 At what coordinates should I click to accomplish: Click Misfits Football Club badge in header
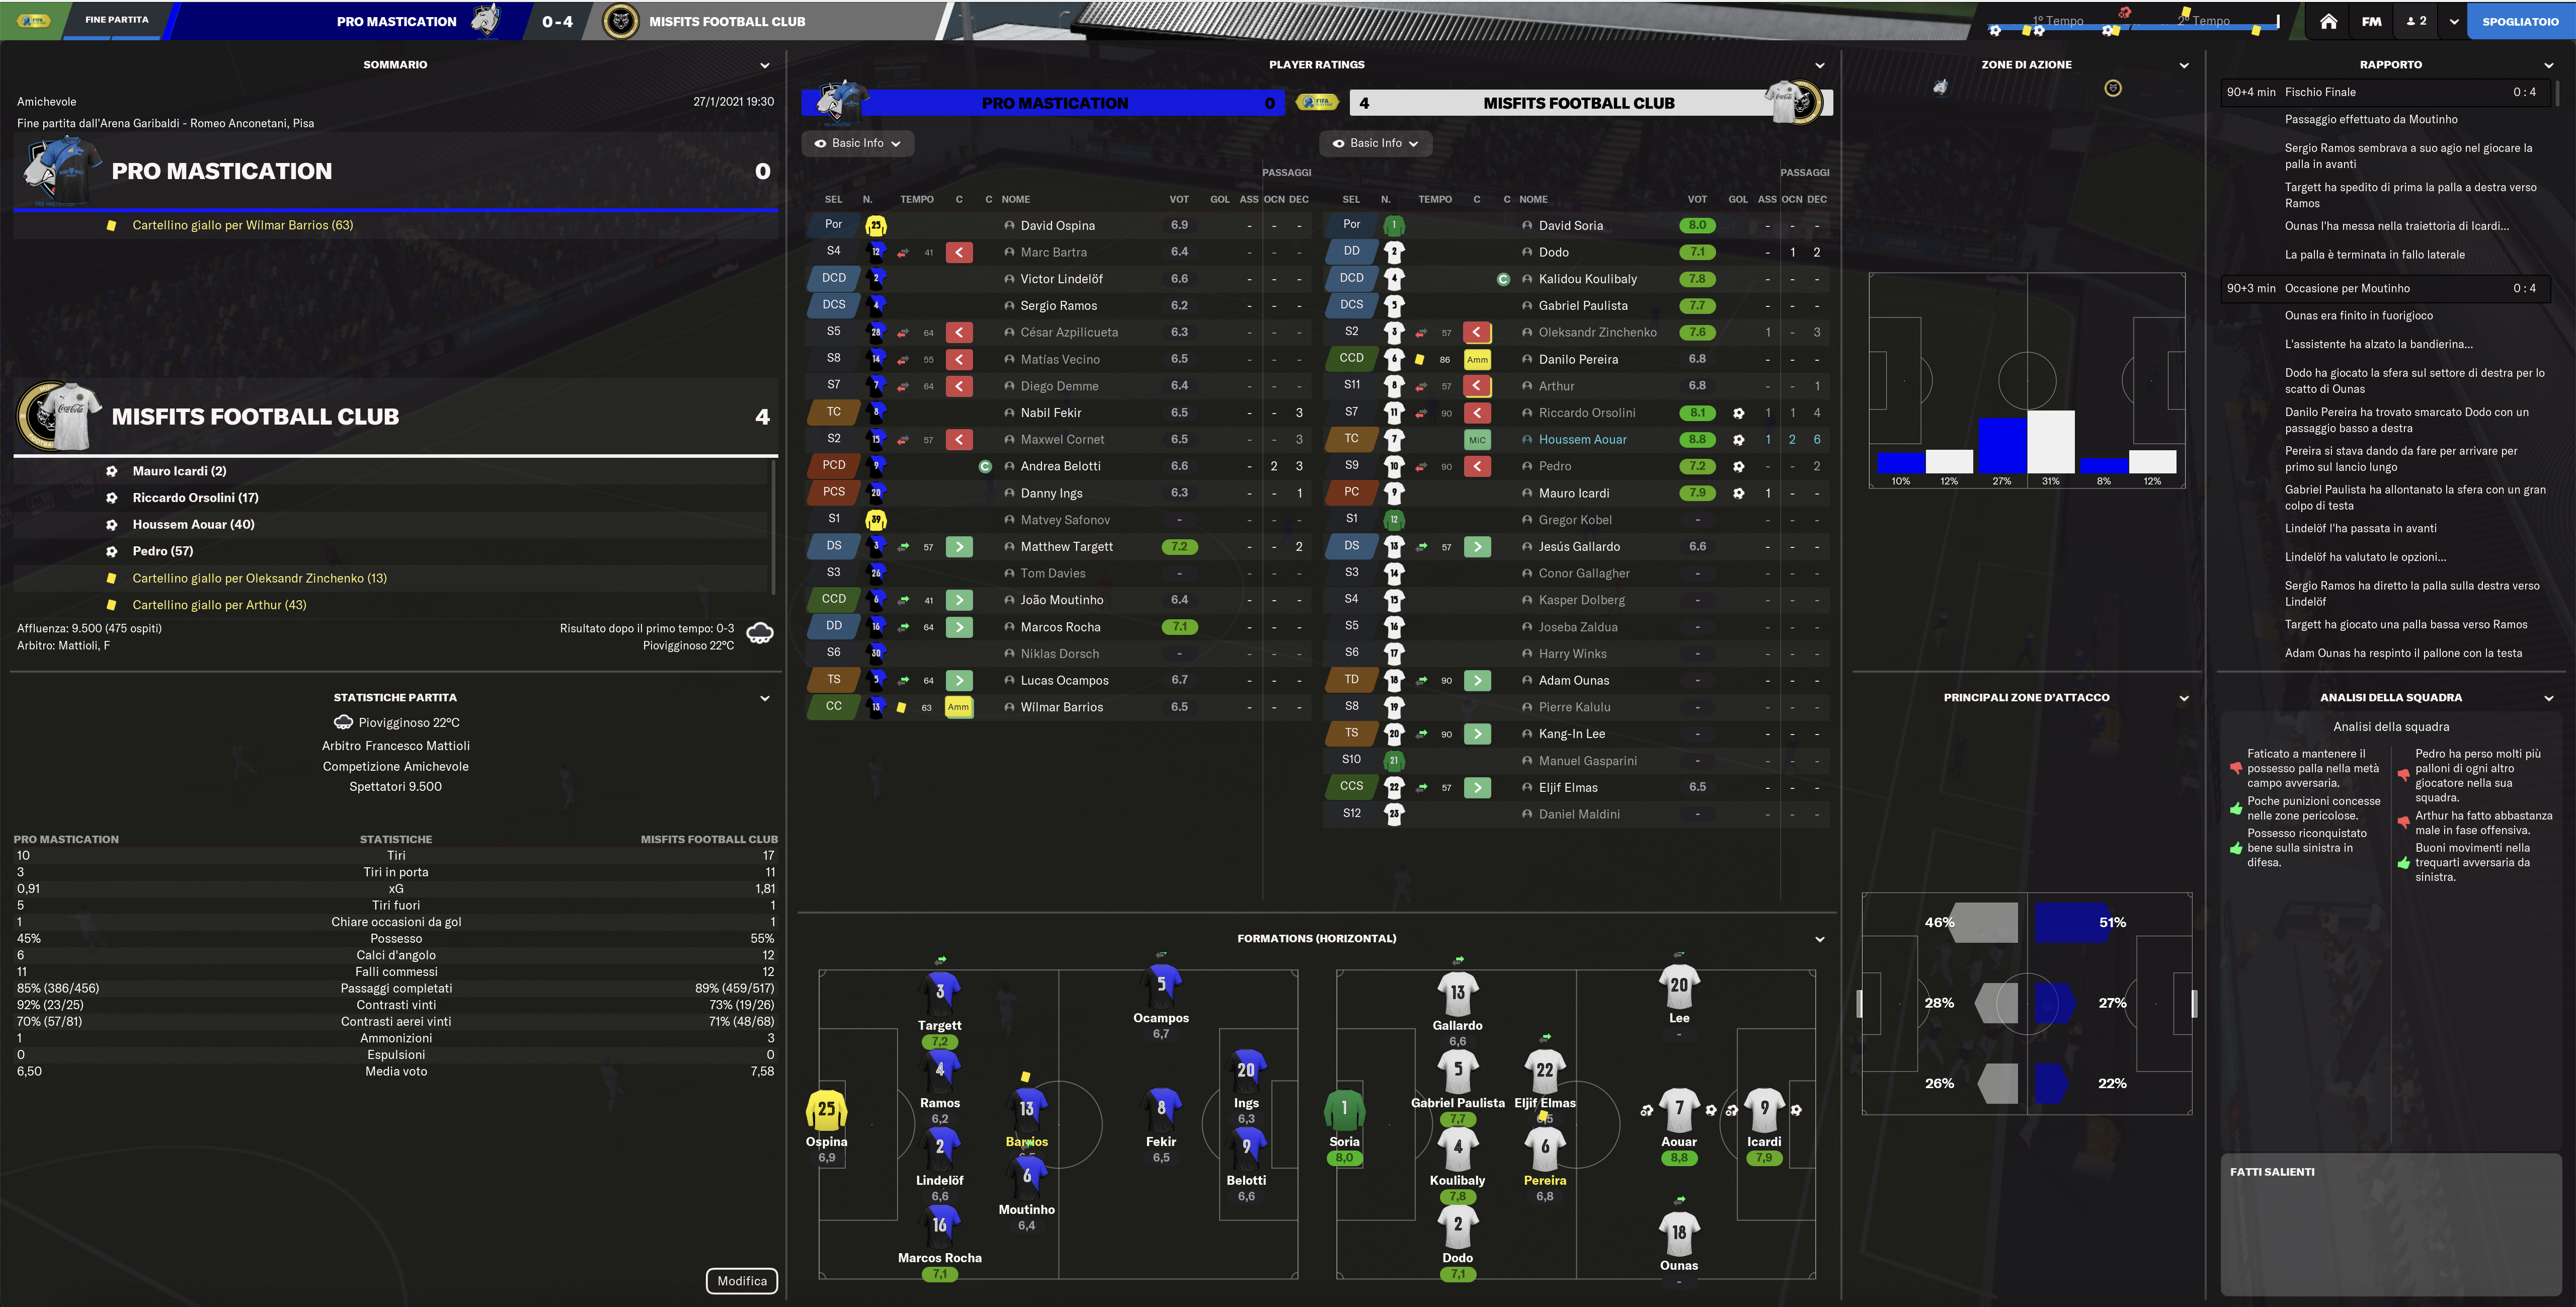pos(620,21)
